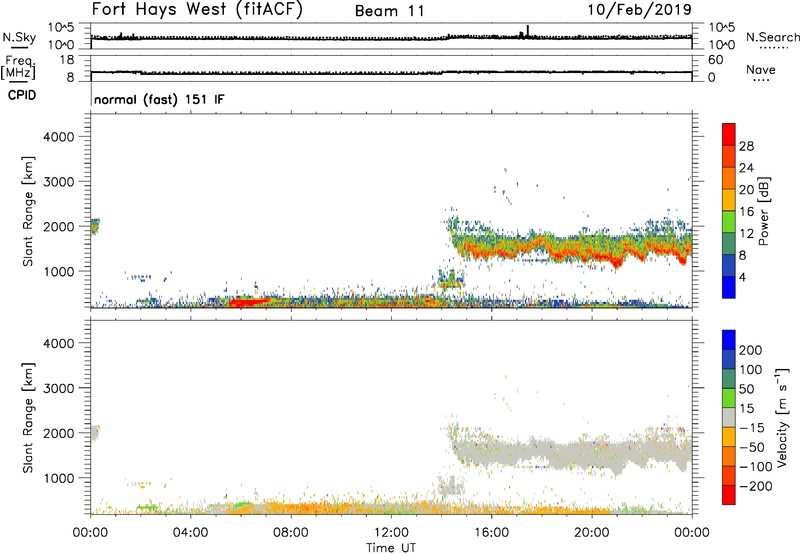Click the '16' label on Power colorbar
Image resolution: width=800 pixels, height=554 pixels.
pyautogui.click(x=746, y=212)
